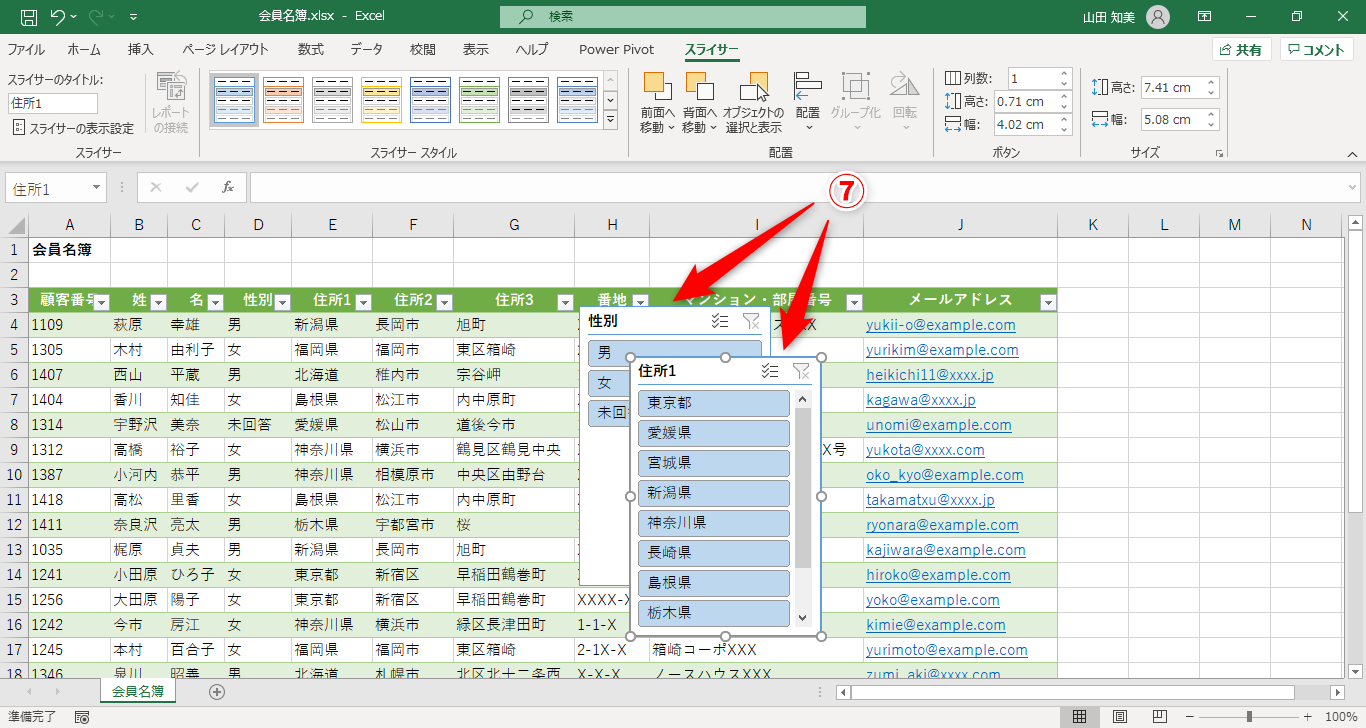
Task: Click the fx insert function icon
Action: coord(228,187)
